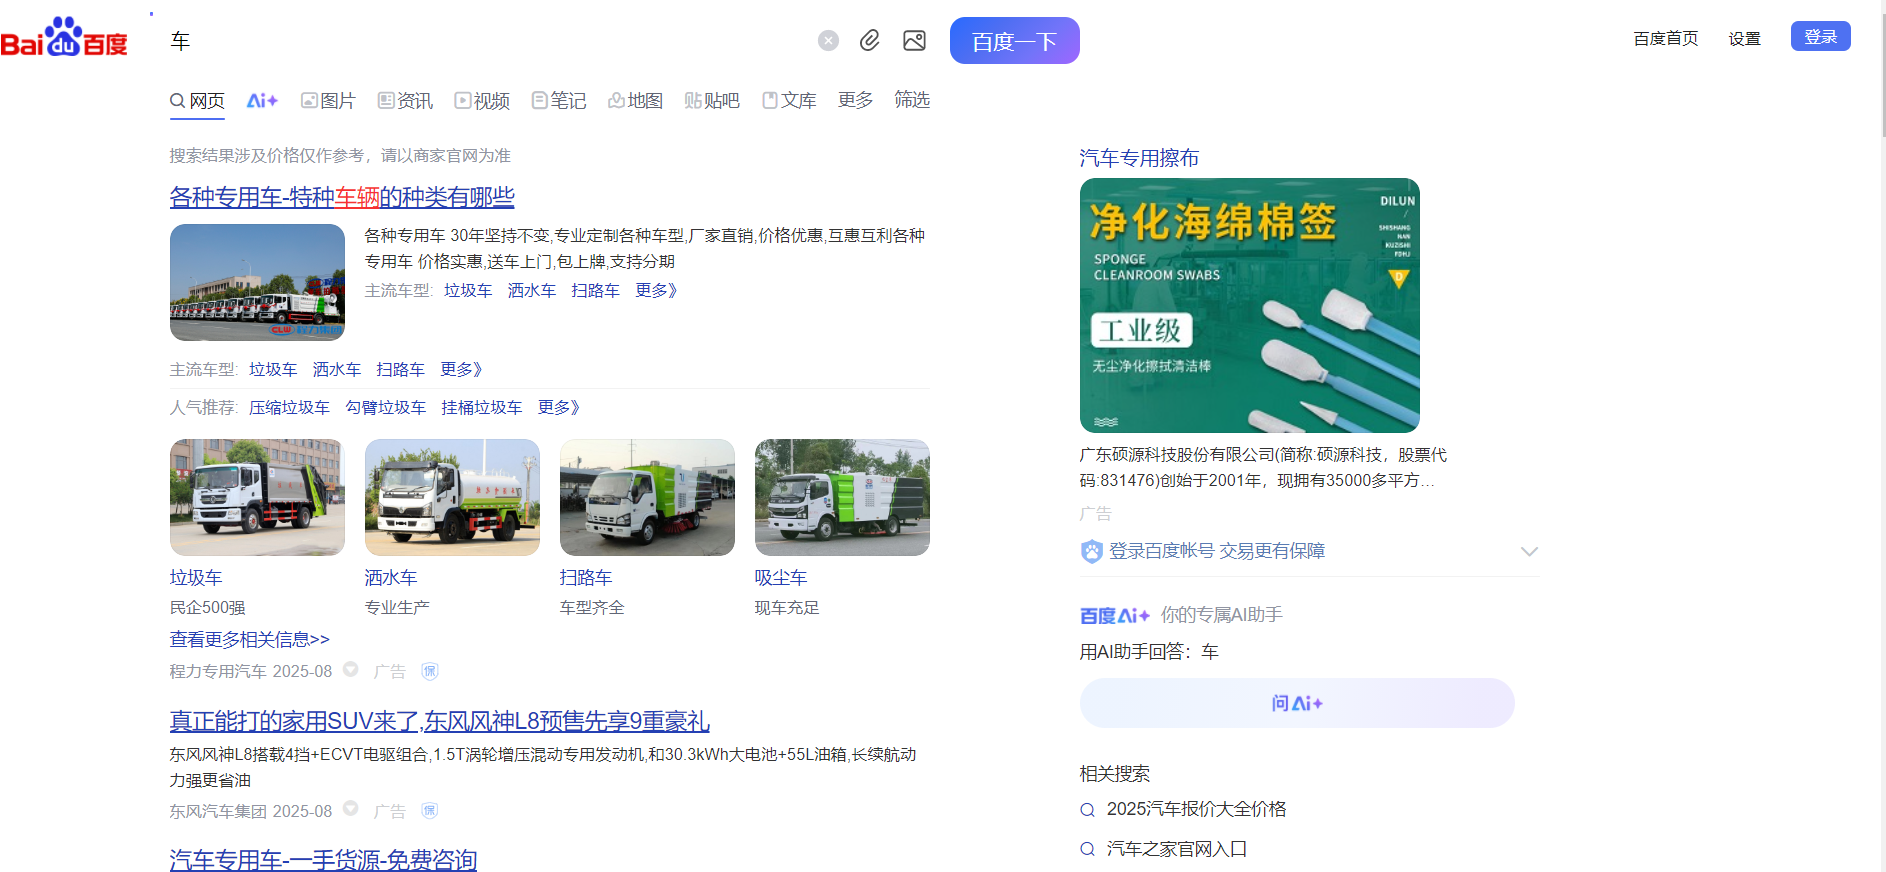Image resolution: width=1886 pixels, height=872 pixels.
Task: Open 百度首页 link
Action: pyautogui.click(x=1665, y=38)
